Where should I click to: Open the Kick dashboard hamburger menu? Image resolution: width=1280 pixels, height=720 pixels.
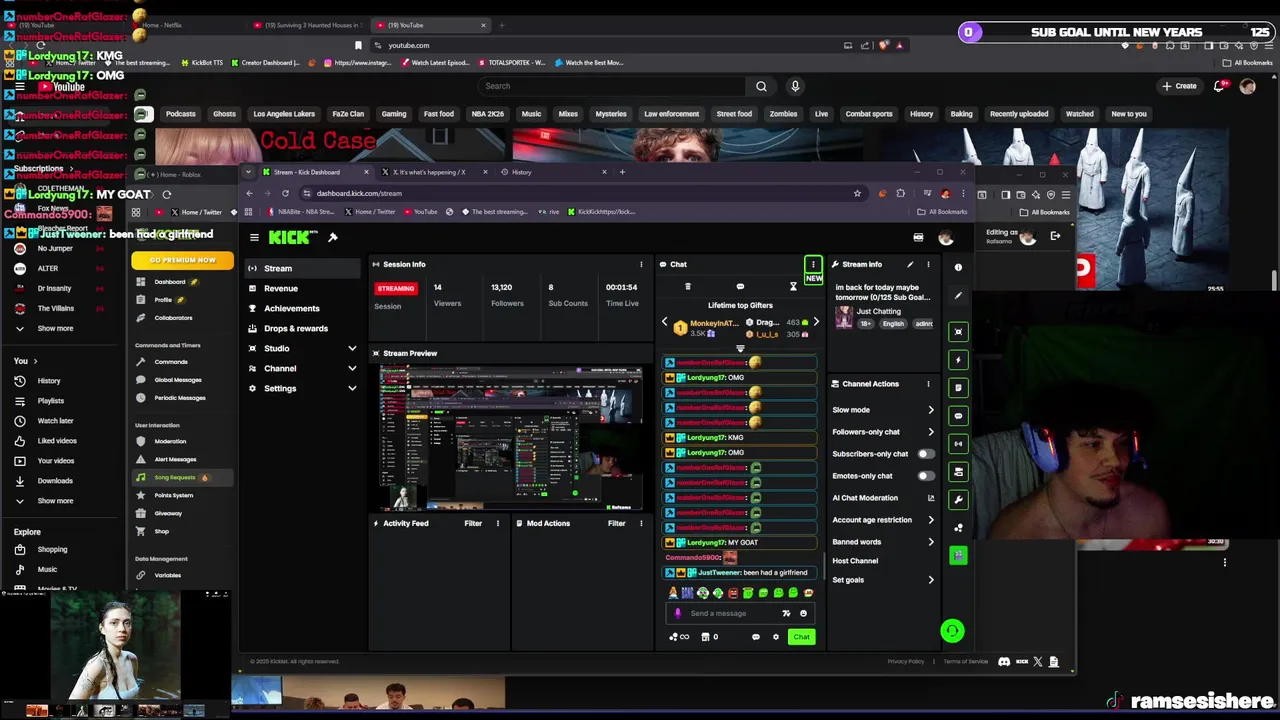coord(254,237)
